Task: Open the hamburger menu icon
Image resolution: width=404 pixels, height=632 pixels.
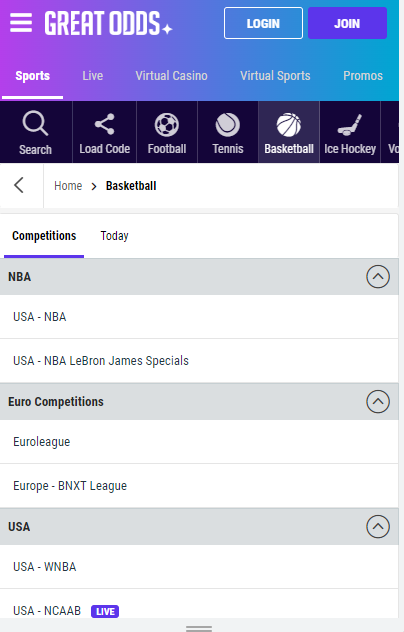Action: (21, 23)
